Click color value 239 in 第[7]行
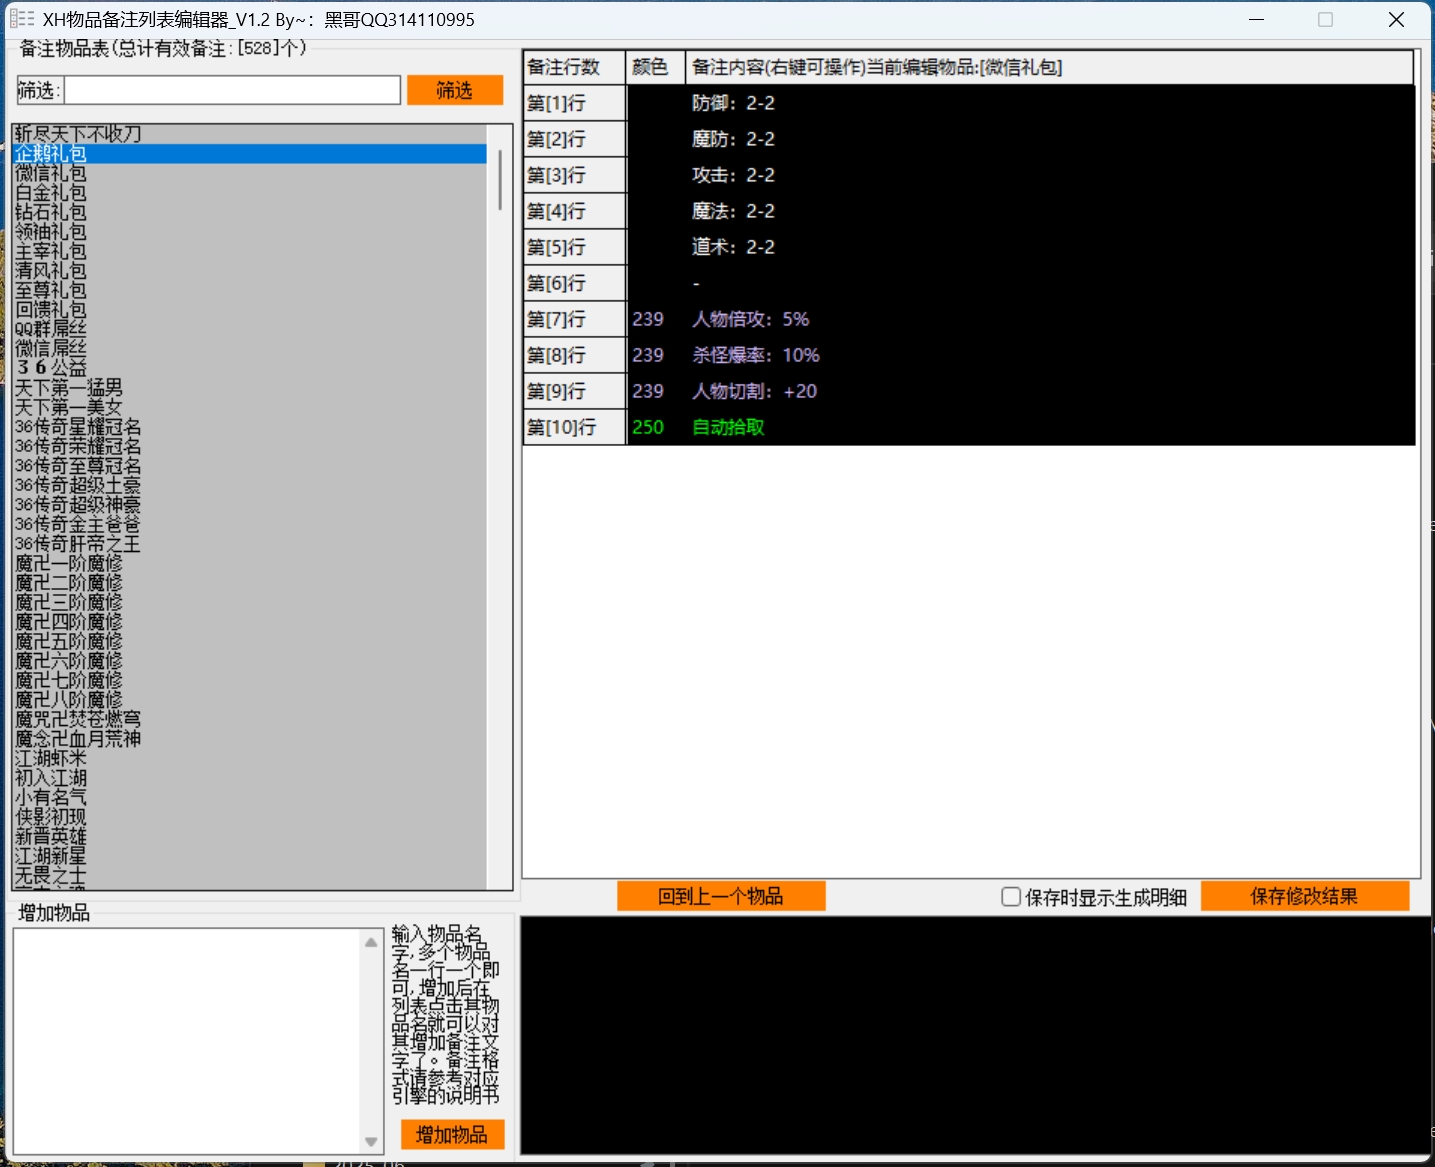 [648, 319]
